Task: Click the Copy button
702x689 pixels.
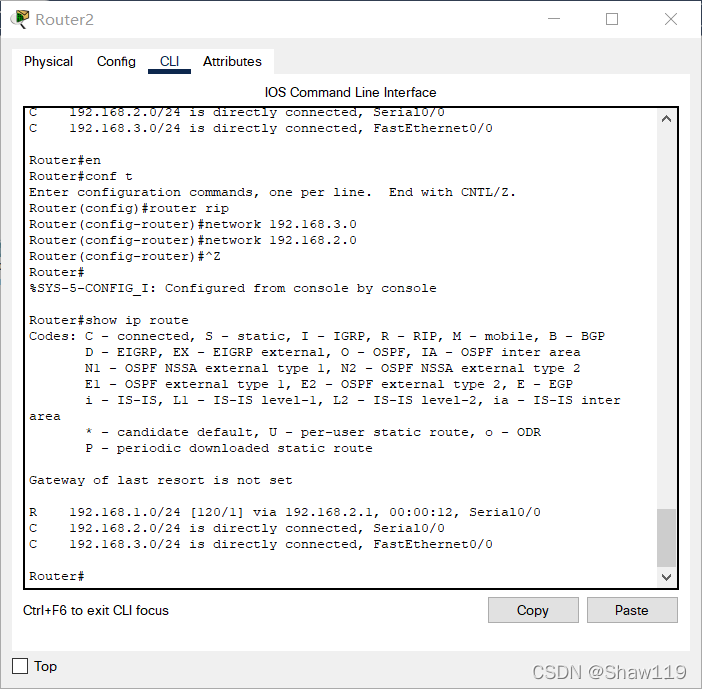Action: (x=533, y=610)
